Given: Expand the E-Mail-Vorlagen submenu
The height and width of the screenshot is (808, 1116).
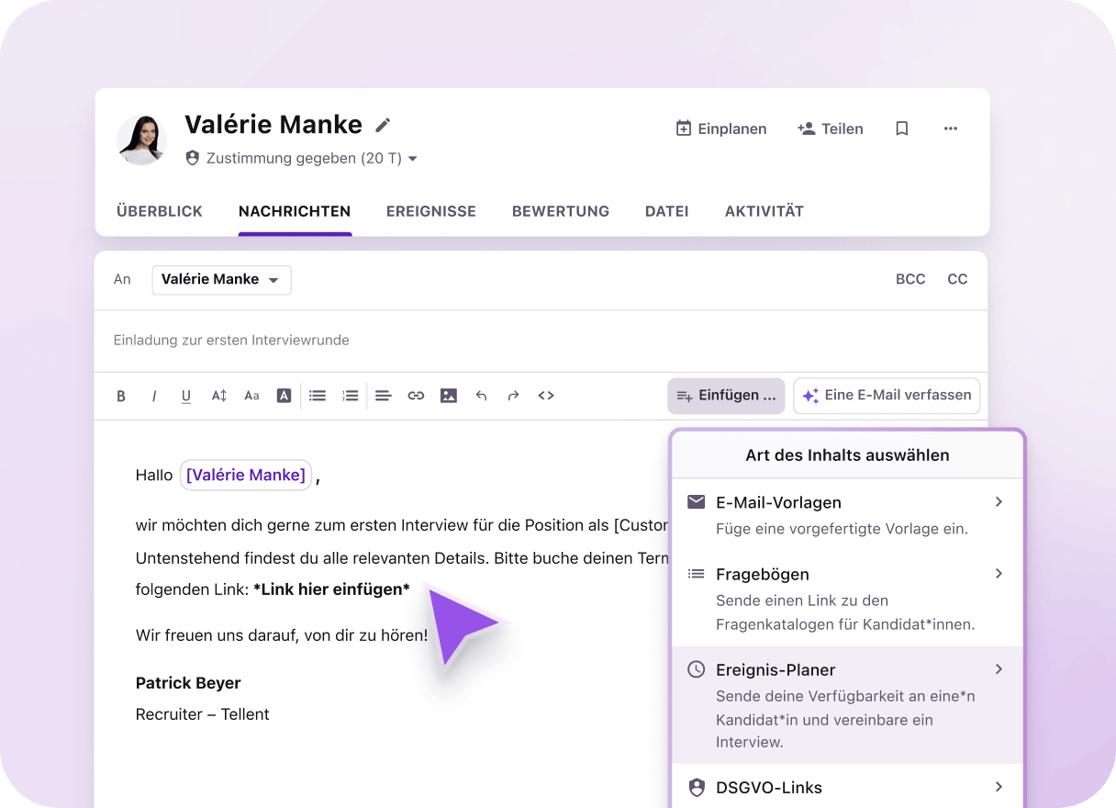Looking at the screenshot, I should pos(998,502).
